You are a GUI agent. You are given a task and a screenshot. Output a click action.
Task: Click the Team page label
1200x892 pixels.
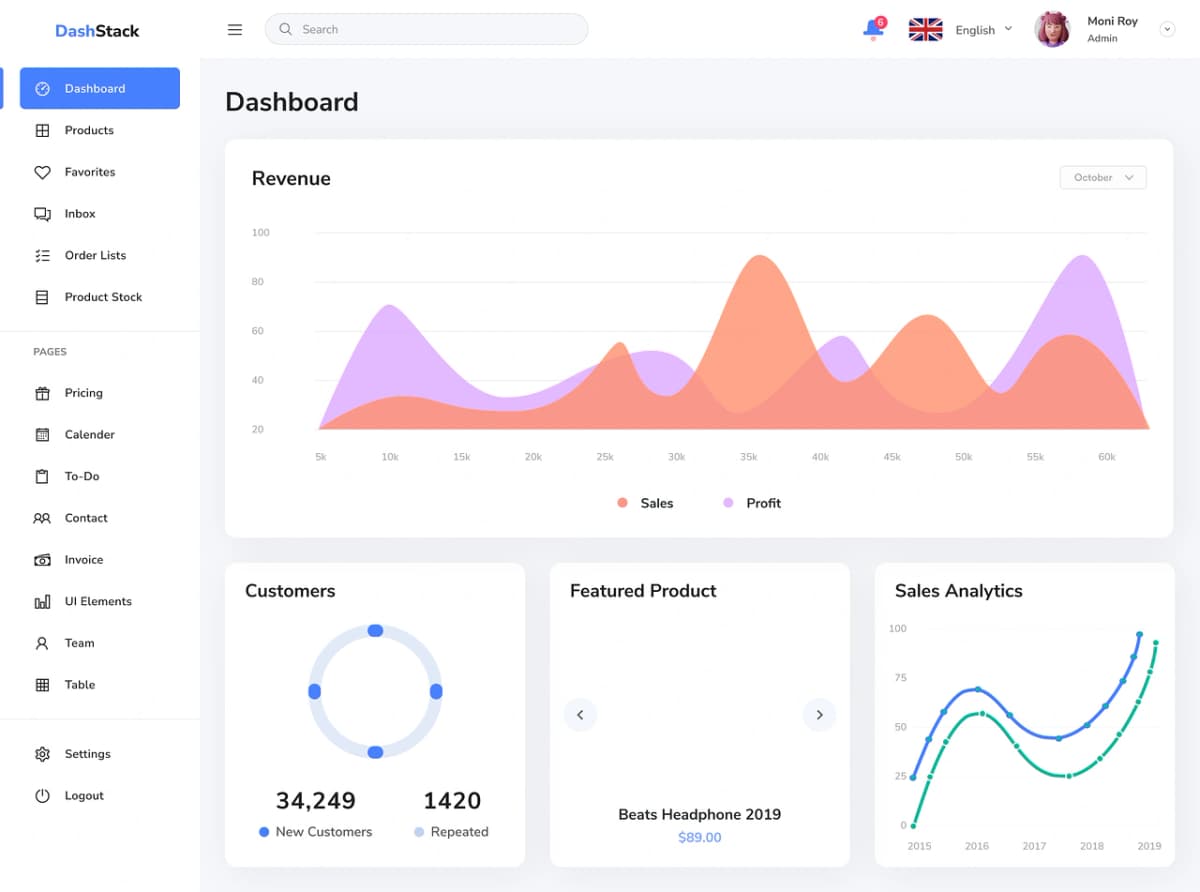tap(79, 644)
